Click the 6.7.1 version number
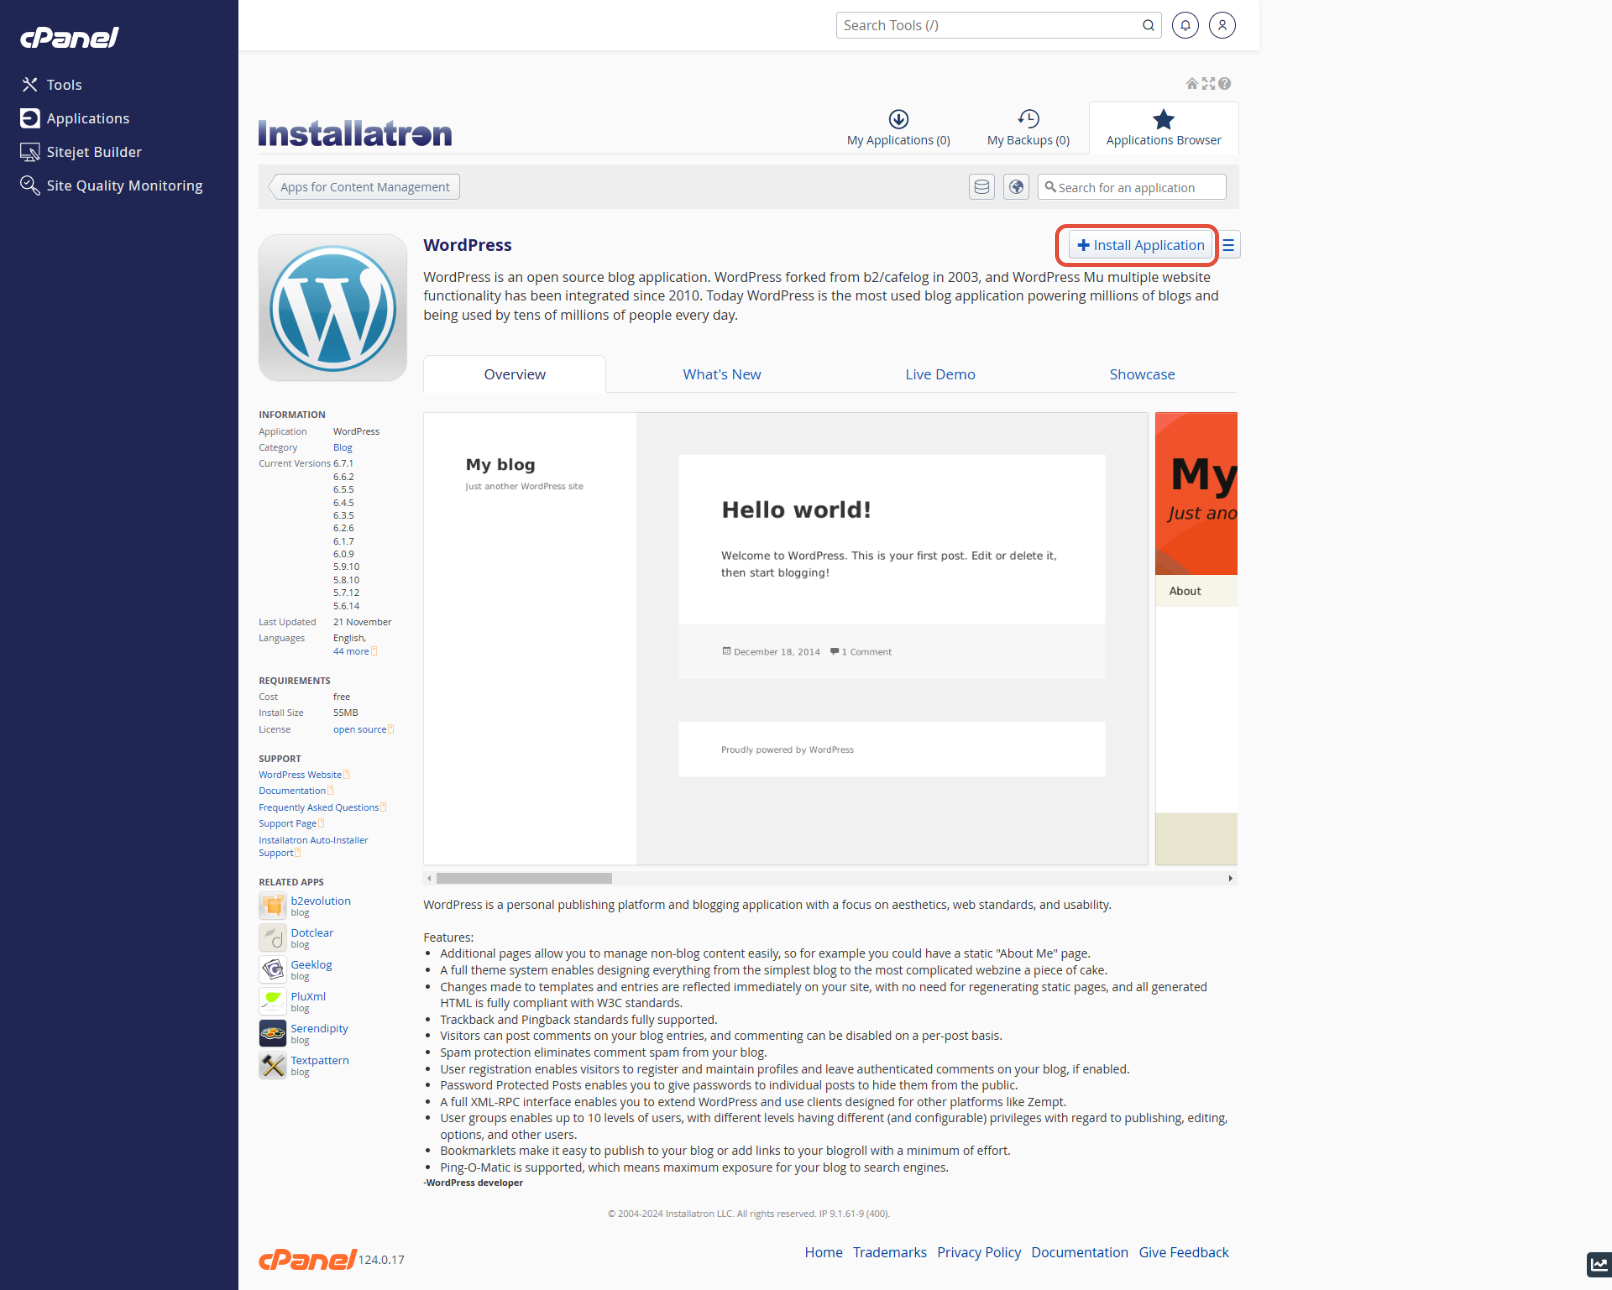 pos(344,464)
